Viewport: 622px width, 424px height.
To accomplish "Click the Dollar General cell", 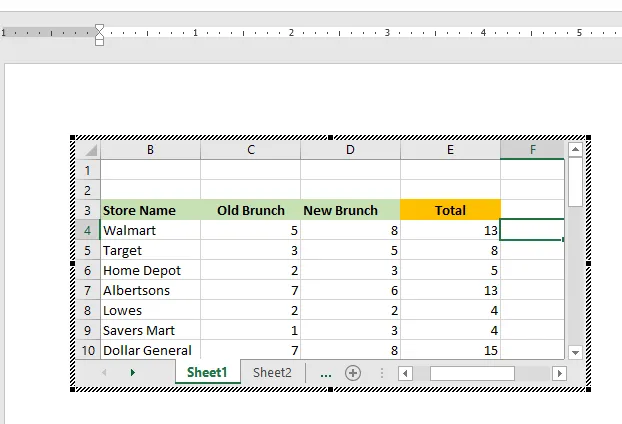I will click(150, 350).
